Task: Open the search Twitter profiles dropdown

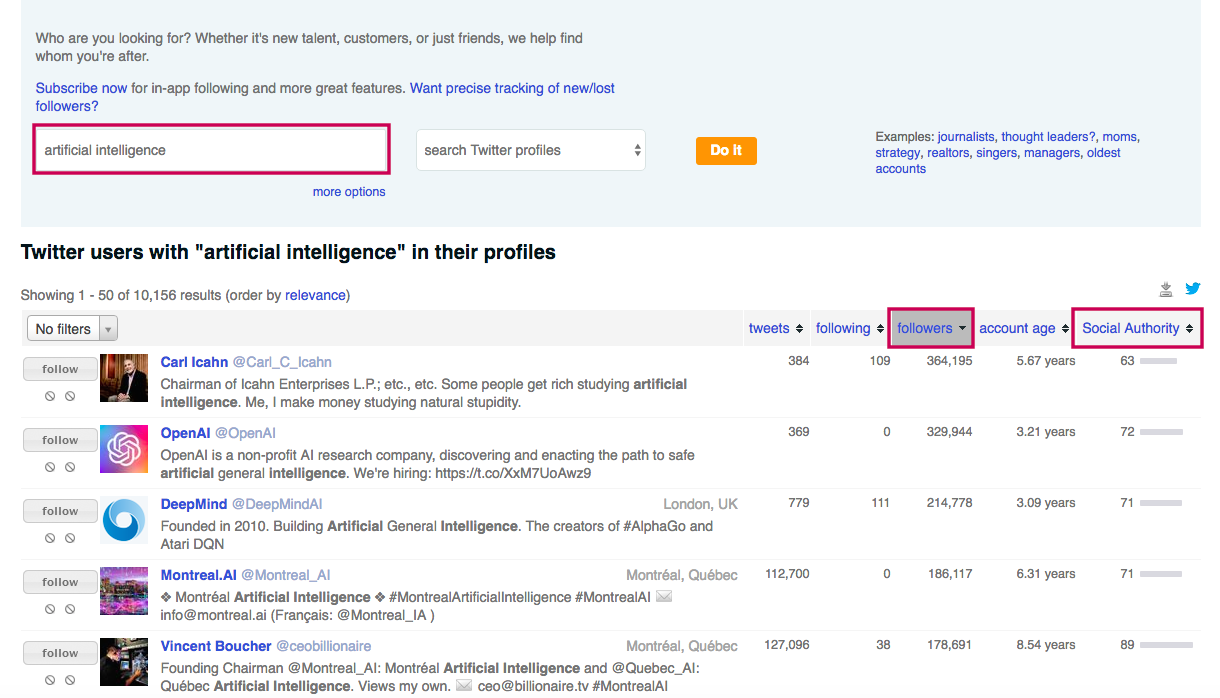Action: point(530,150)
